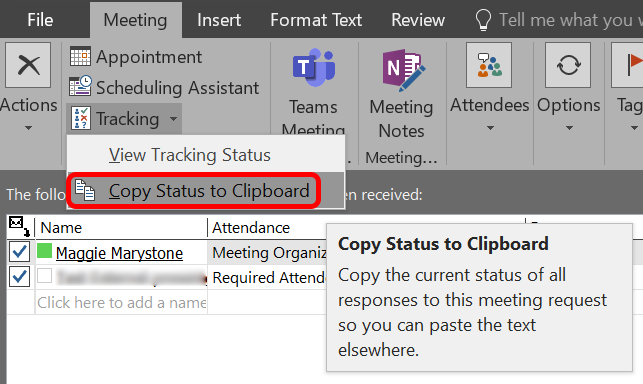Uncheck the second attendee's checkbox
643x384 pixels.
(19, 277)
